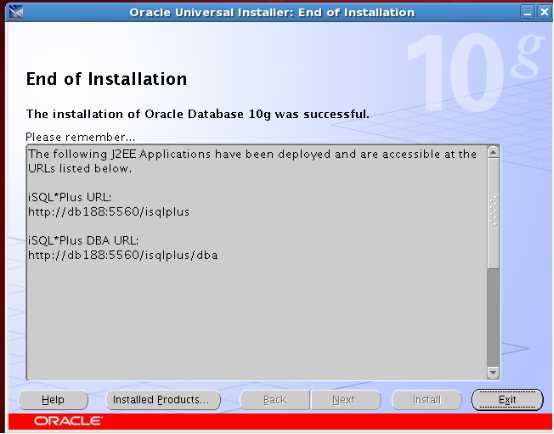Screen dimensions: 554x434
Task: Close the installer window with X
Action: (544, 12)
